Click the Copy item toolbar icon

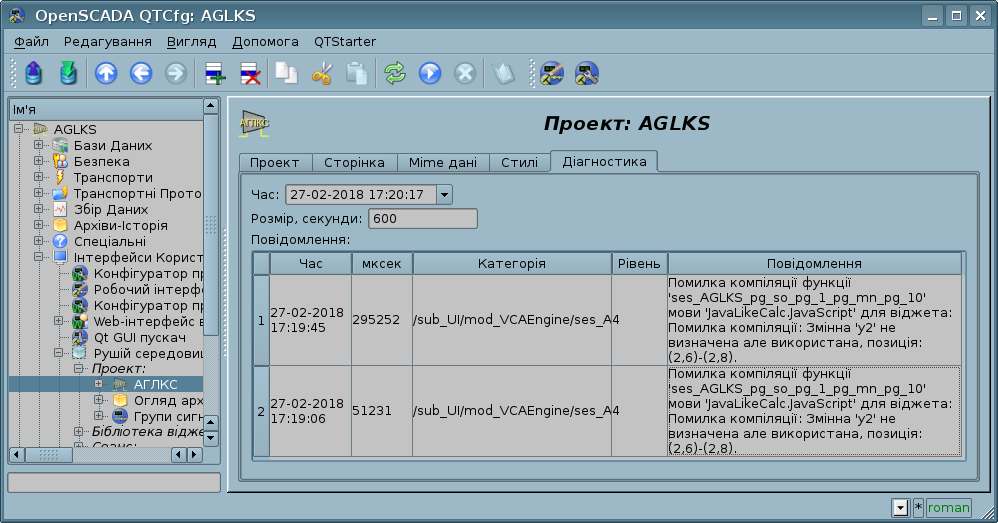click(x=286, y=73)
